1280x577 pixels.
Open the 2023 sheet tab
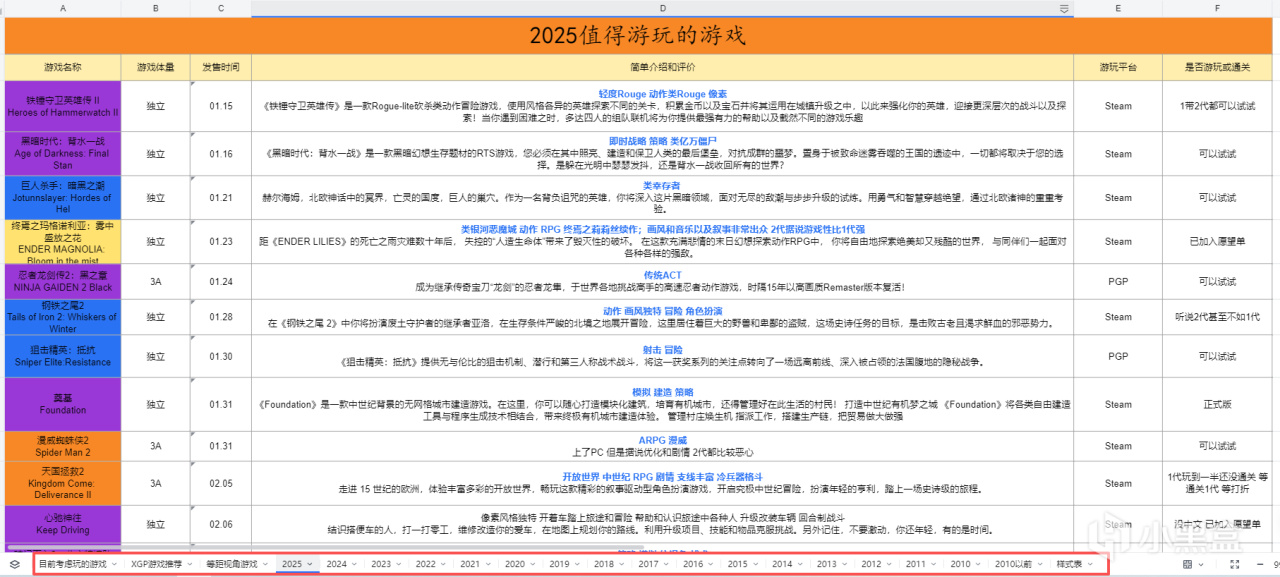coord(380,564)
